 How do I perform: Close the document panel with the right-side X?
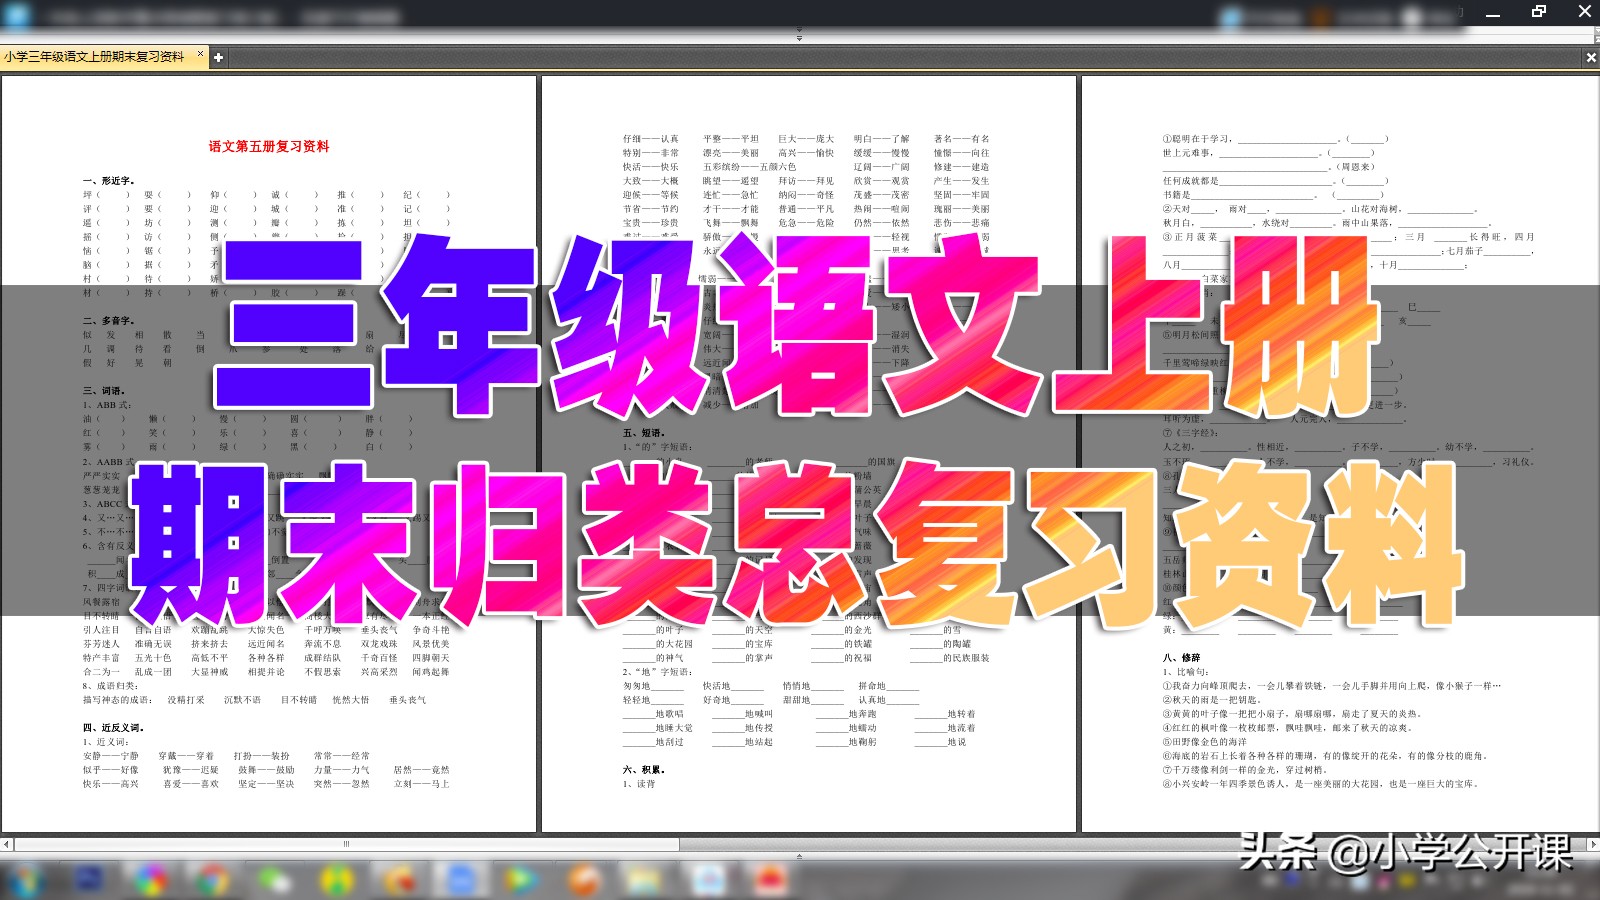coord(1591,58)
